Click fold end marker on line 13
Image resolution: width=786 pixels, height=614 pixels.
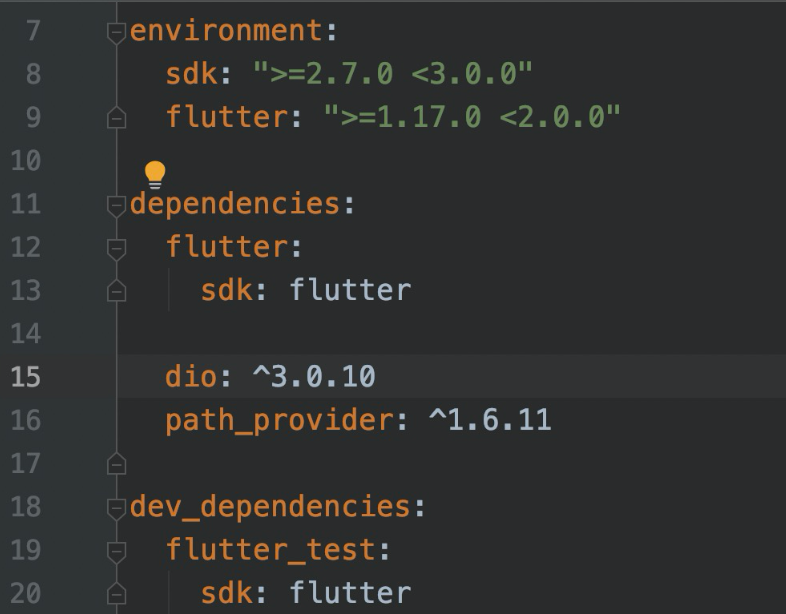pyautogui.click(x=117, y=291)
